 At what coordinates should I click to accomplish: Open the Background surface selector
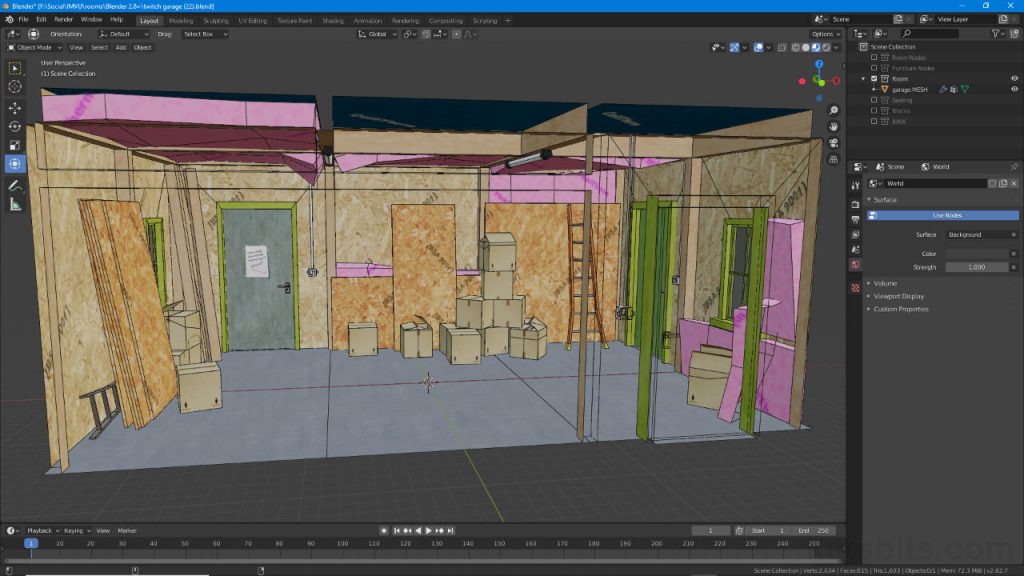tap(980, 234)
